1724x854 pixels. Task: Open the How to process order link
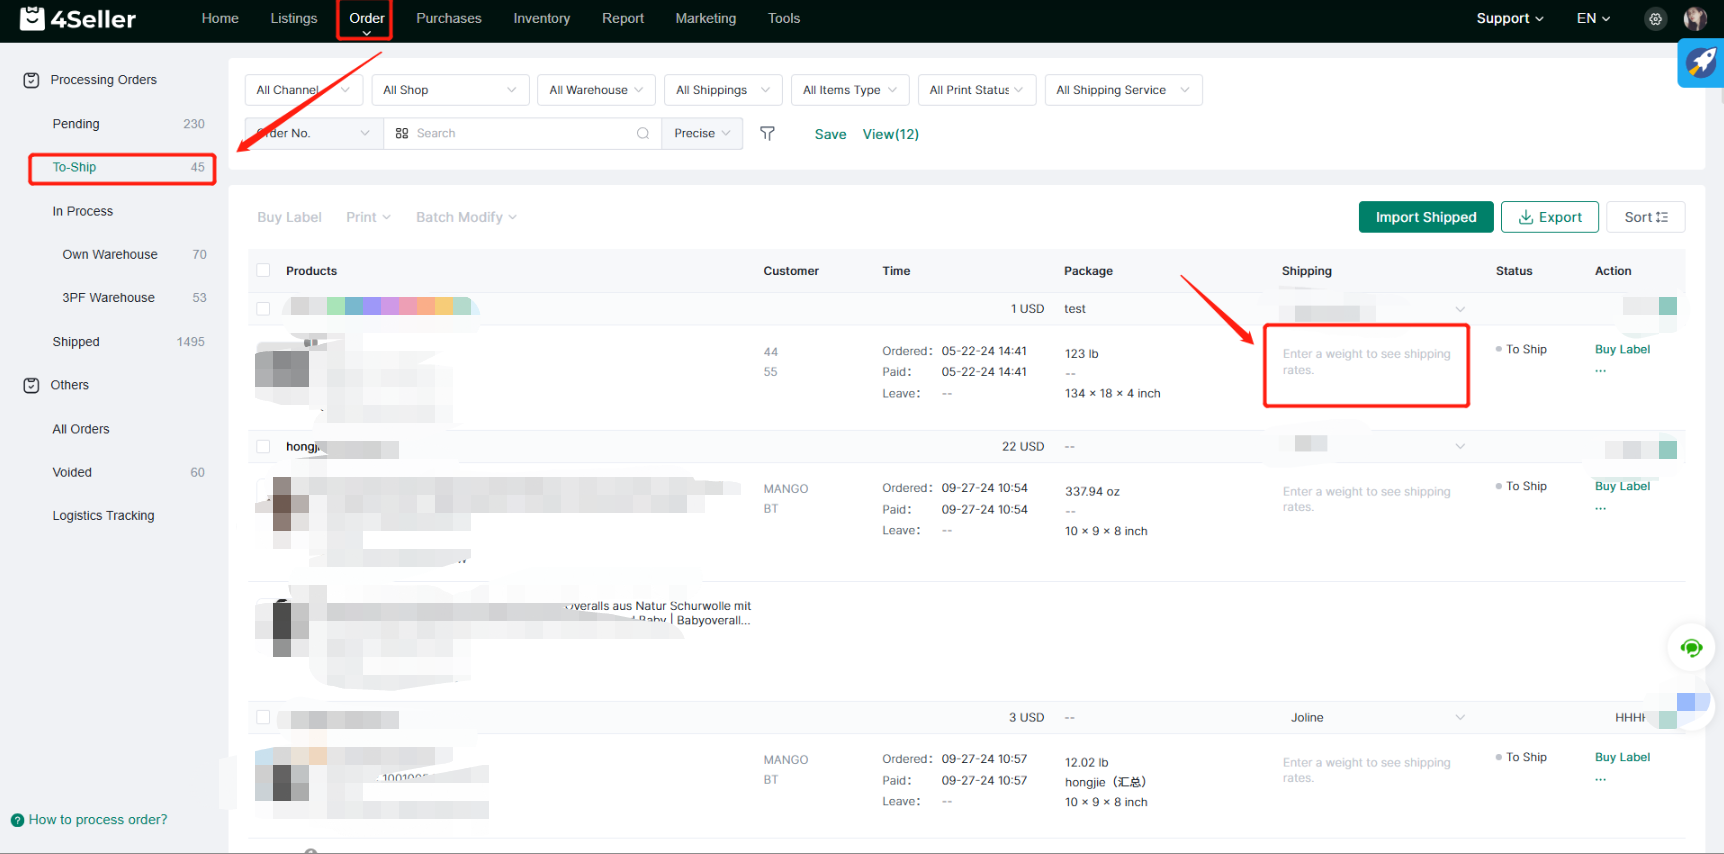pyautogui.click(x=97, y=820)
